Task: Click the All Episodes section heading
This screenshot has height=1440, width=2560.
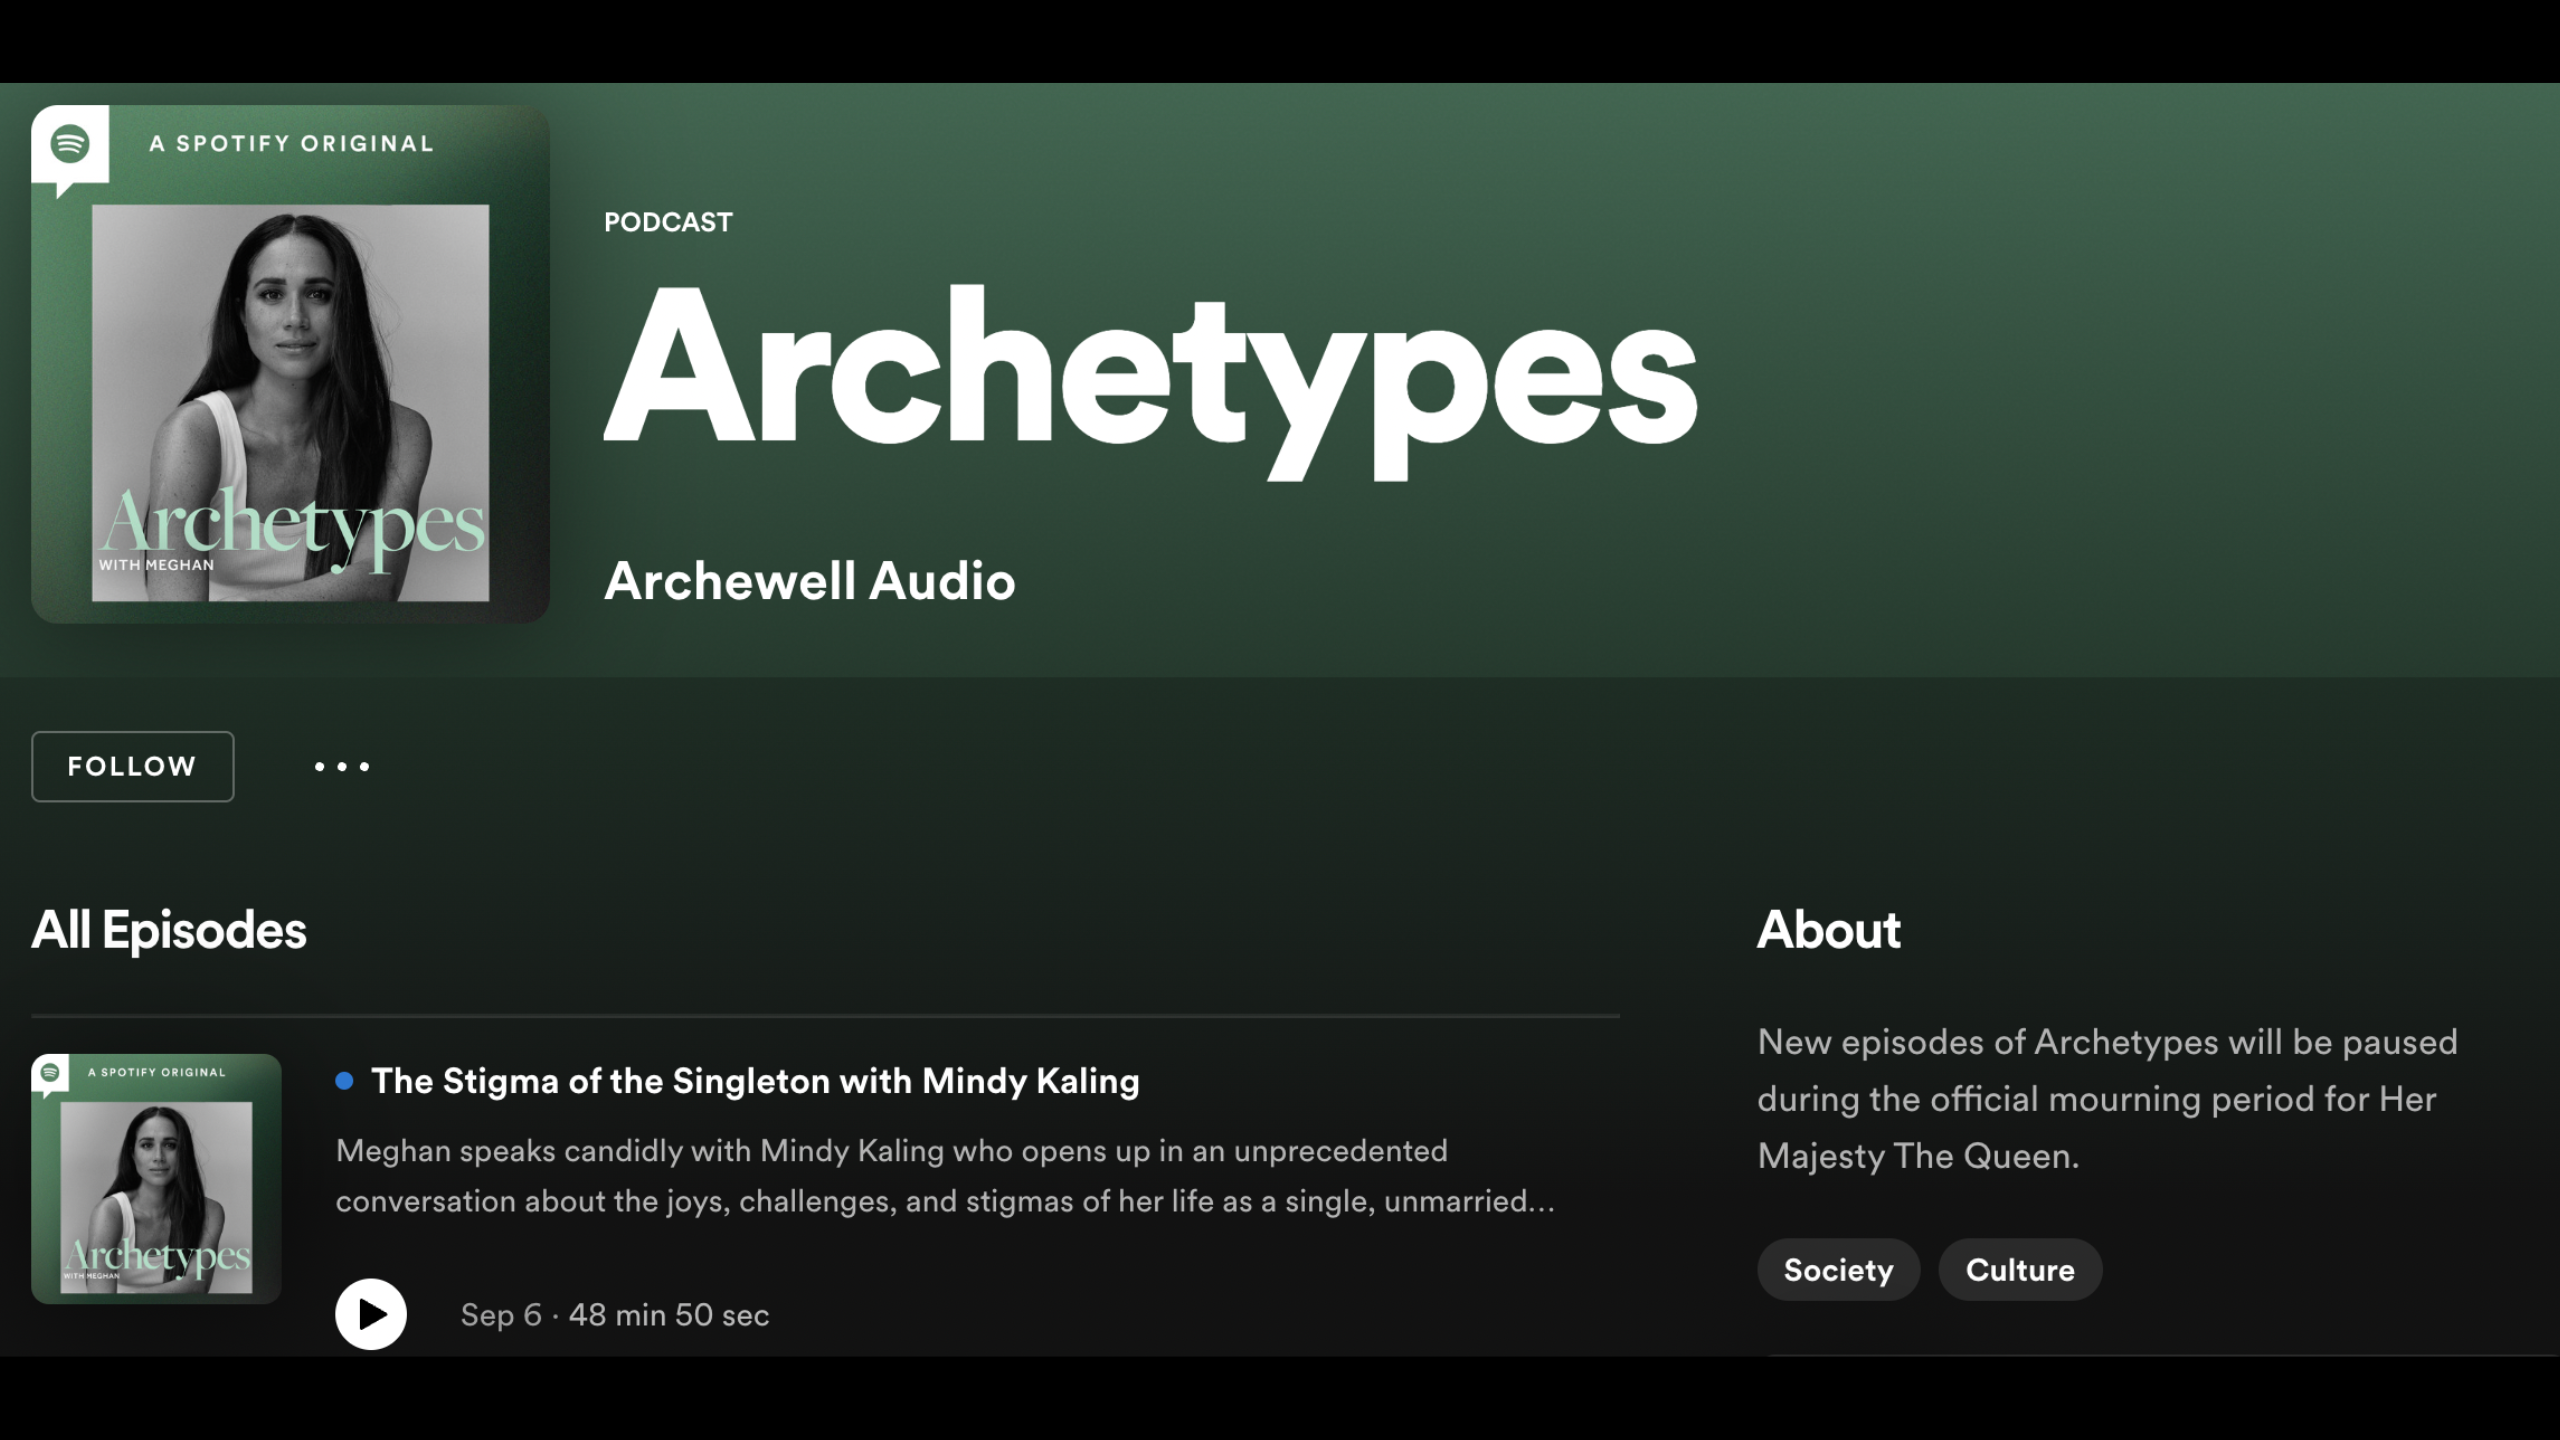Action: pyautogui.click(x=168, y=930)
